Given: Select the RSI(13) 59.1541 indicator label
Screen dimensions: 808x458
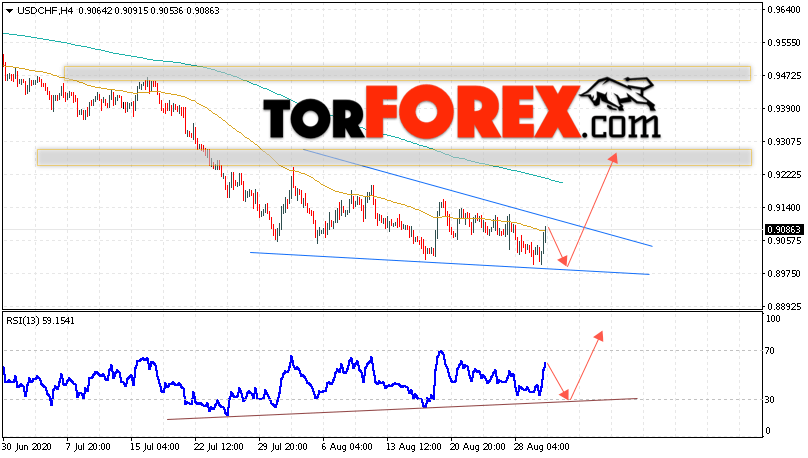Looking at the screenshot, I should 40,321.
